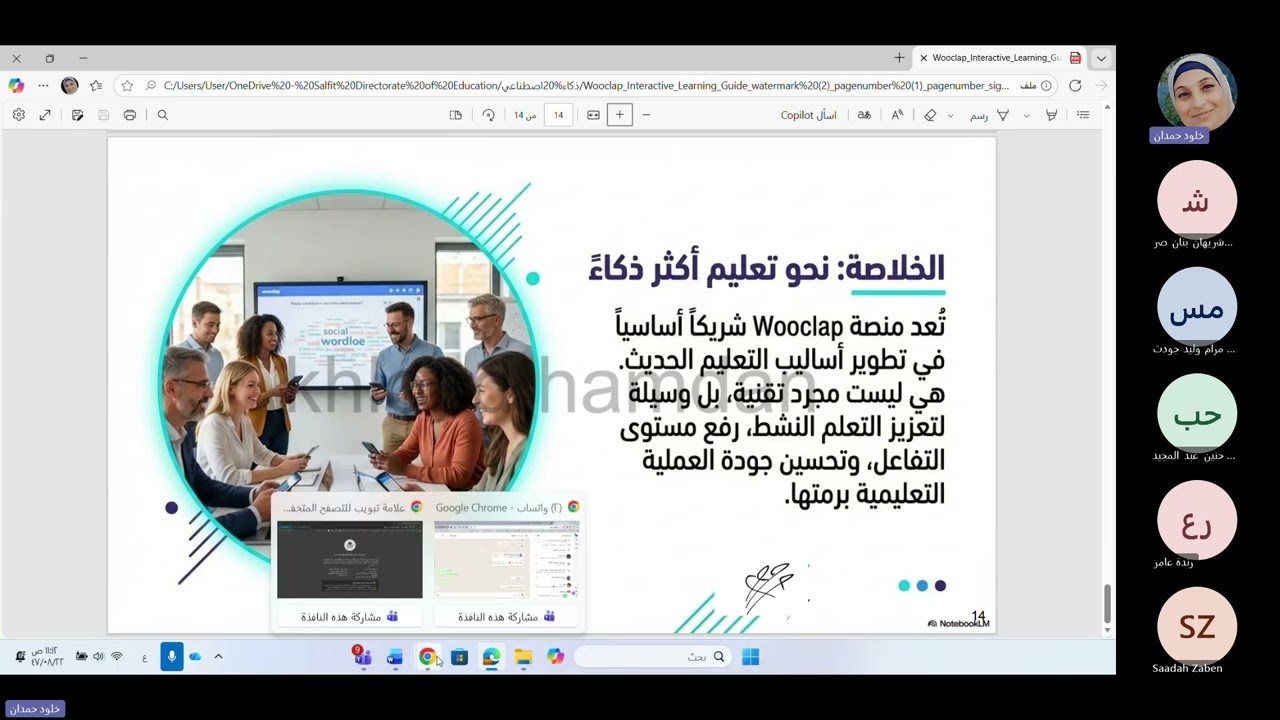Switch to Google Chrome on taskbar

427,657
